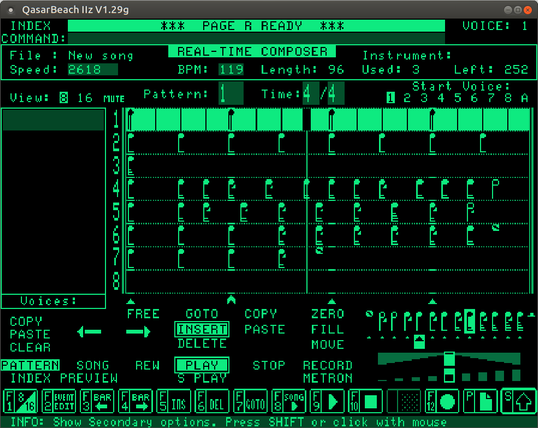Click the small icon after the last note

coord(532,314)
